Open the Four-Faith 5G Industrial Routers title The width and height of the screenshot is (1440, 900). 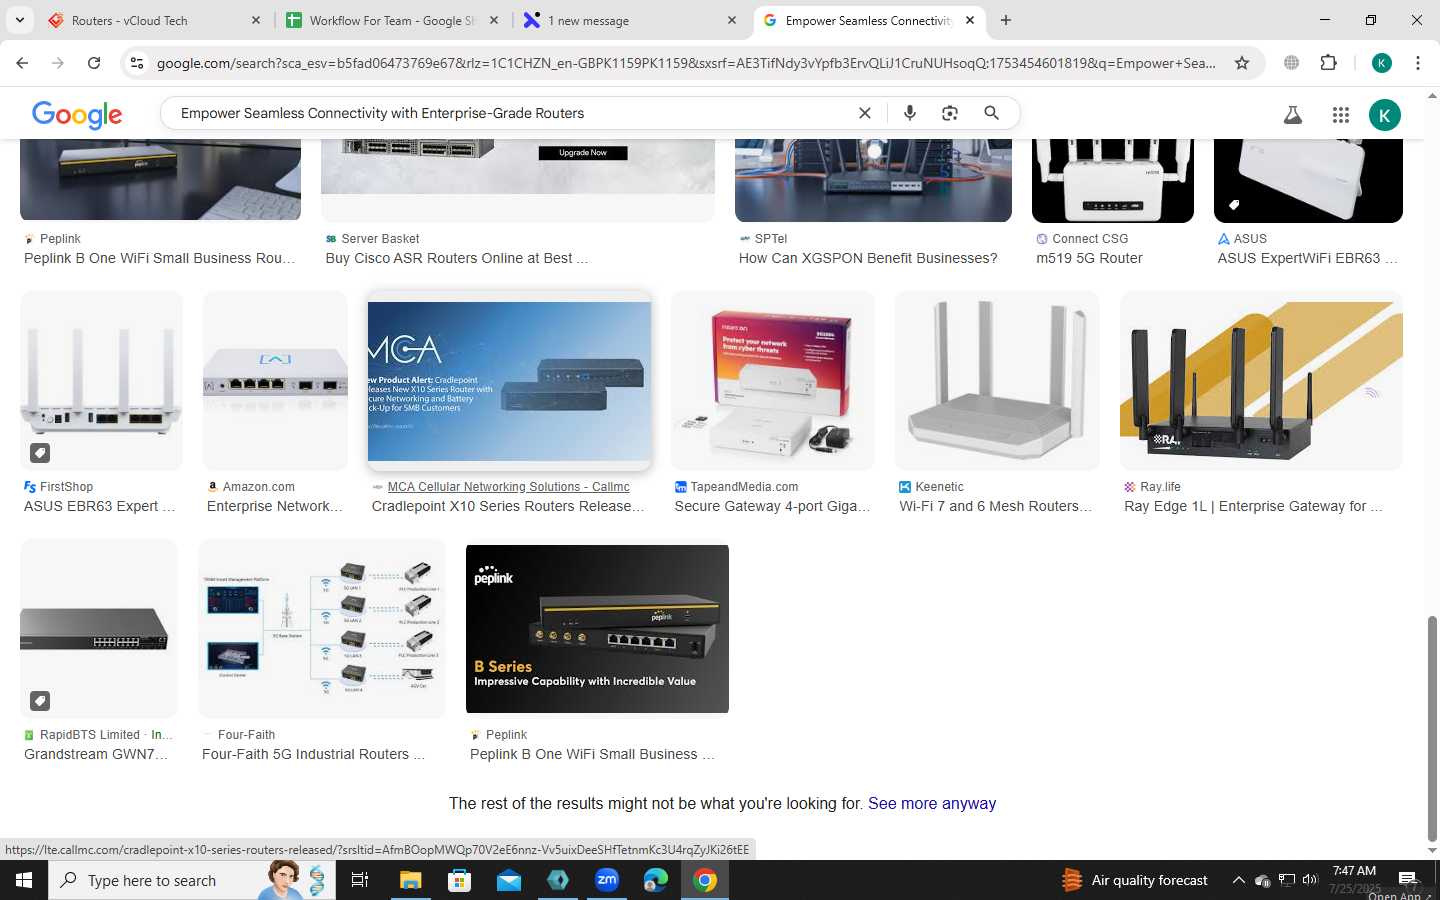[313, 754]
